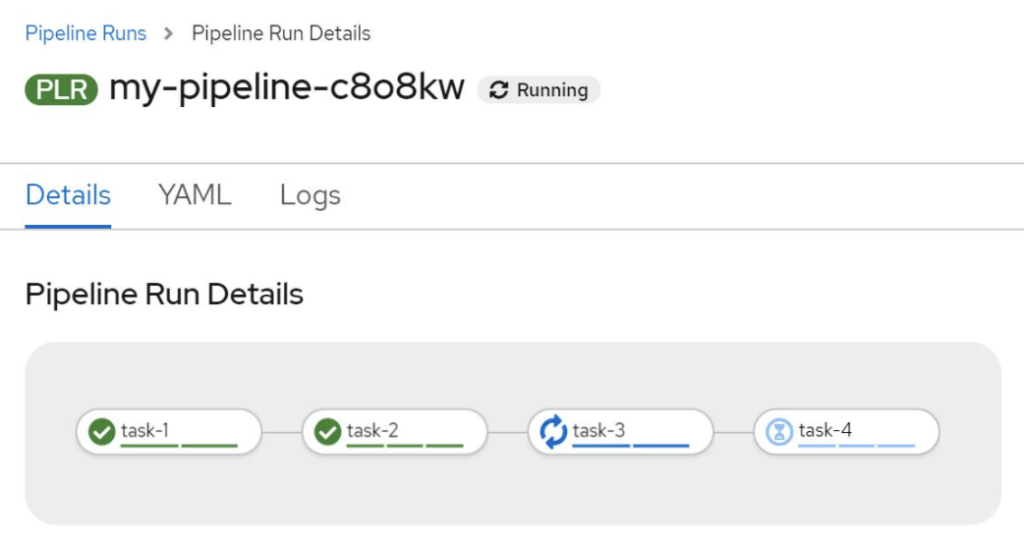Click the green PLR resource badge
The width and height of the screenshot is (1024, 542).
point(61,89)
